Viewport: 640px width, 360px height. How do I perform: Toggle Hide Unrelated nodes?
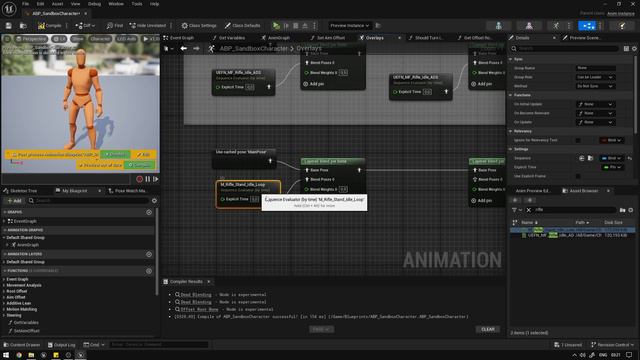[x=148, y=25]
